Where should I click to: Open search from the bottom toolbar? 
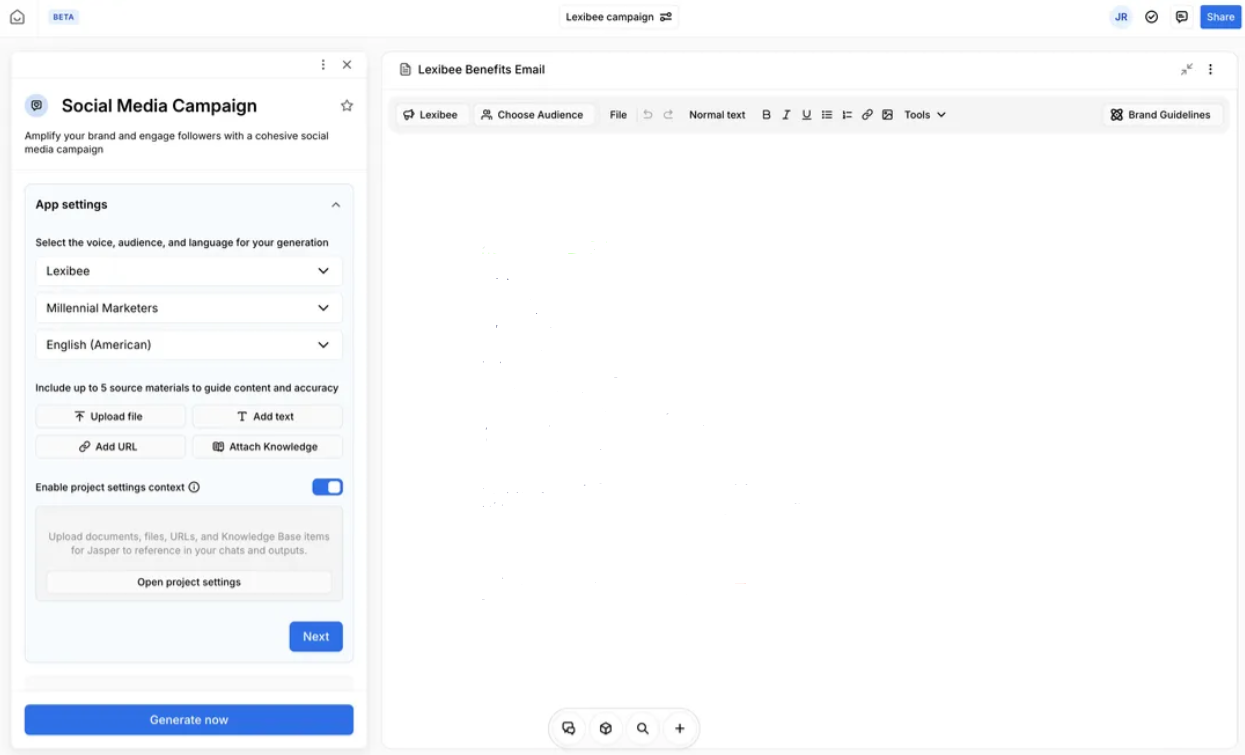[x=643, y=728]
